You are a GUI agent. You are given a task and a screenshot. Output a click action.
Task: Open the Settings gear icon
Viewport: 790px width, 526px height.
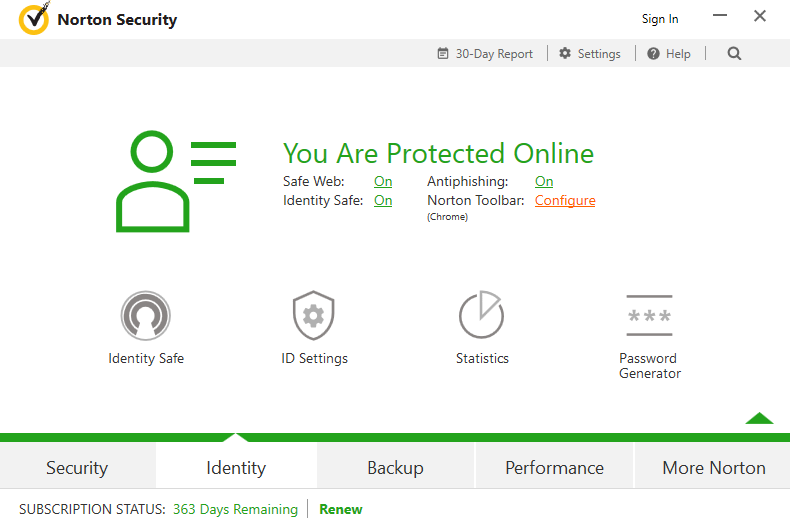[565, 53]
